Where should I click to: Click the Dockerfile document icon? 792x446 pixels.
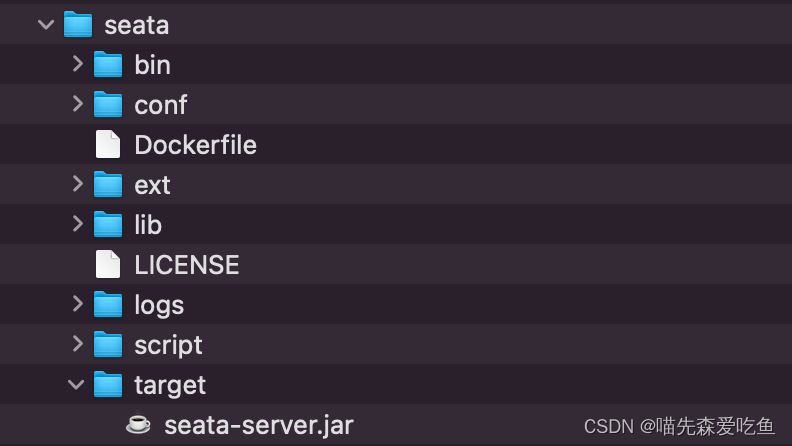(107, 144)
